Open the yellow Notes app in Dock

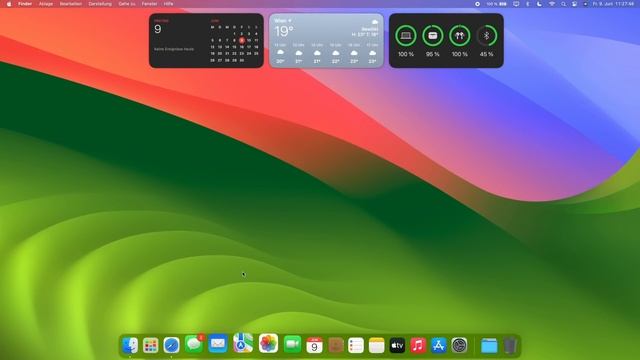pyautogui.click(x=376, y=345)
